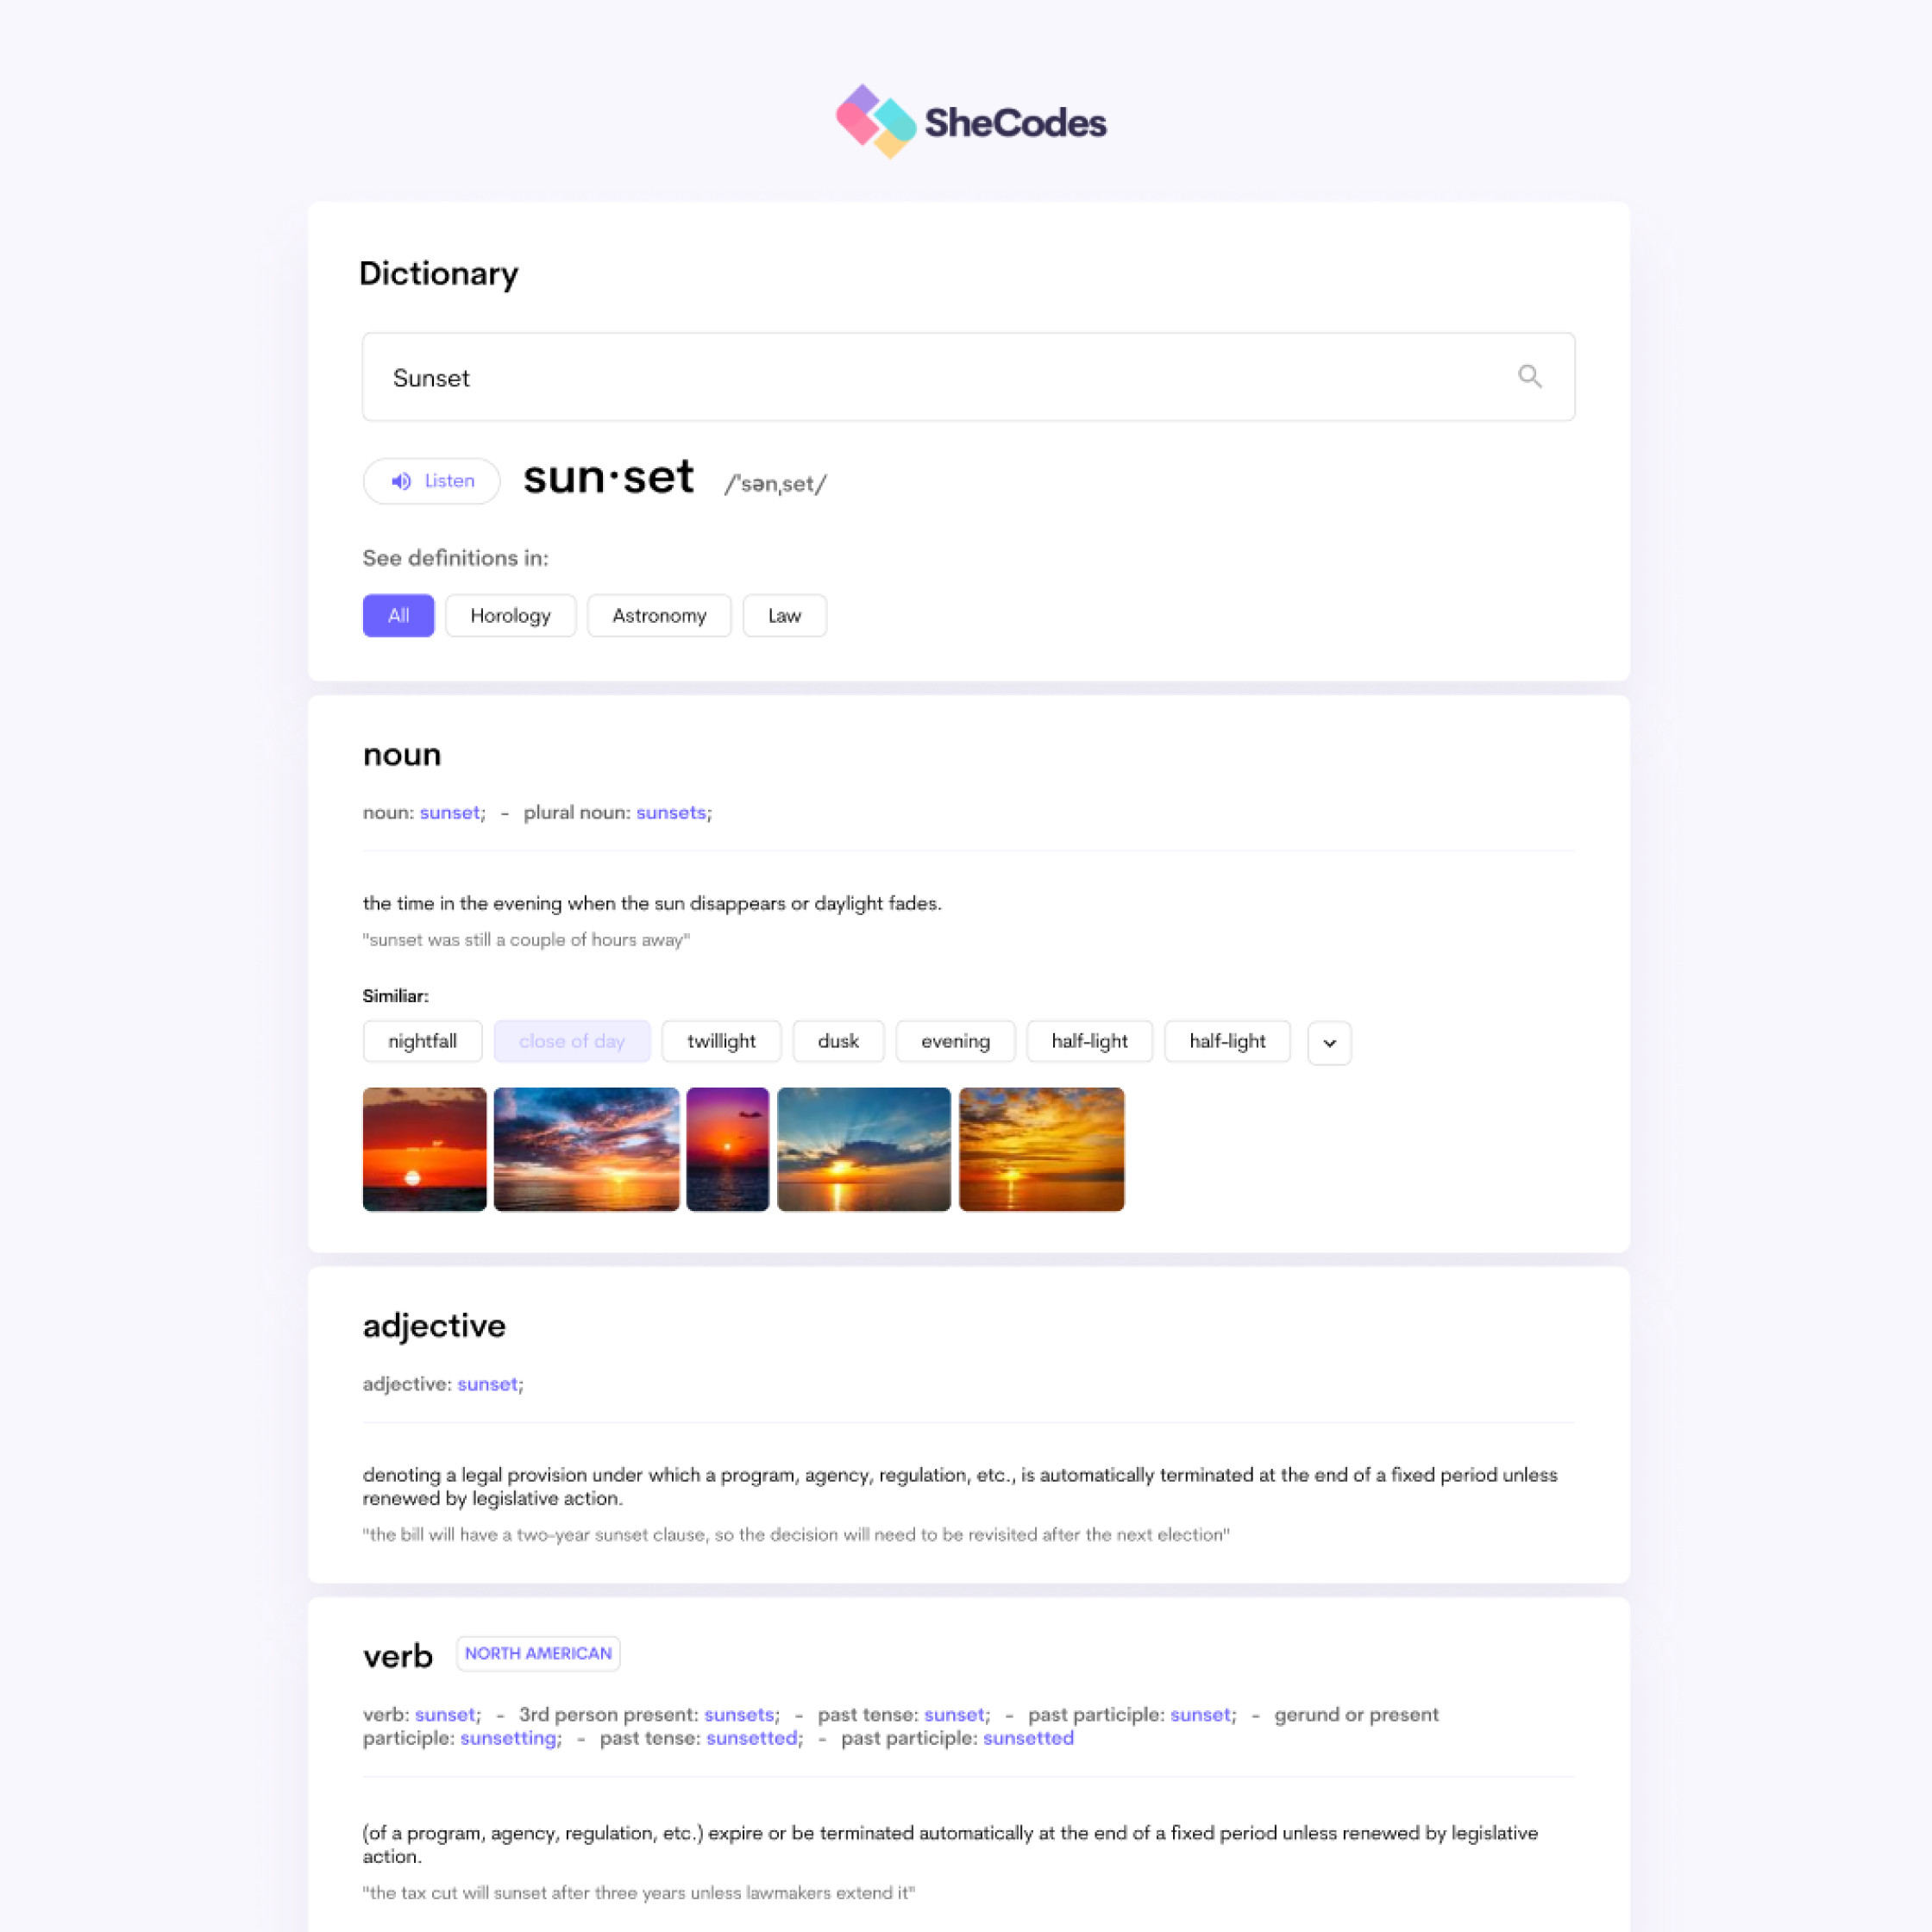This screenshot has width=1932, height=1932.
Task: Select the Astronomy category filter
Action: (x=658, y=616)
